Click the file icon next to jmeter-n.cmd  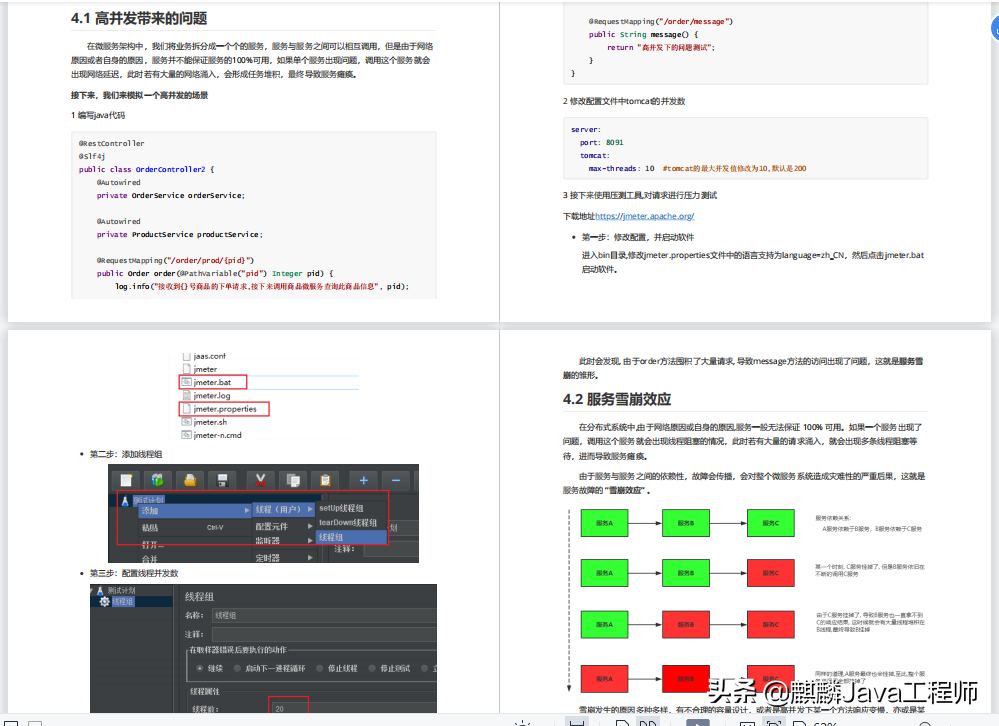point(187,435)
